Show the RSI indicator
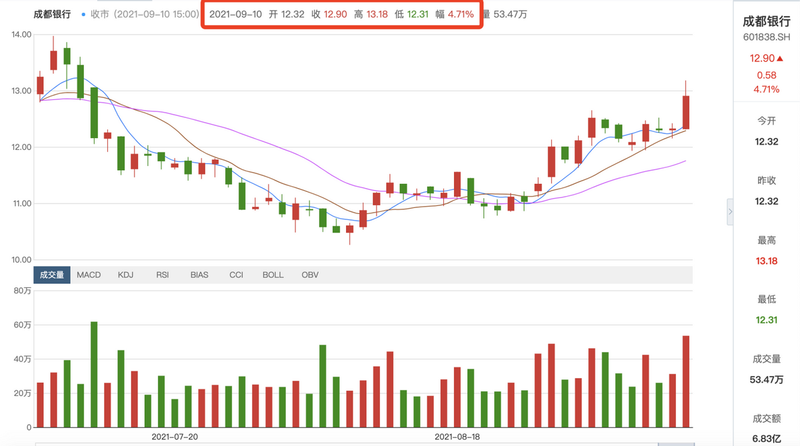This screenshot has width=800, height=446. coord(162,275)
